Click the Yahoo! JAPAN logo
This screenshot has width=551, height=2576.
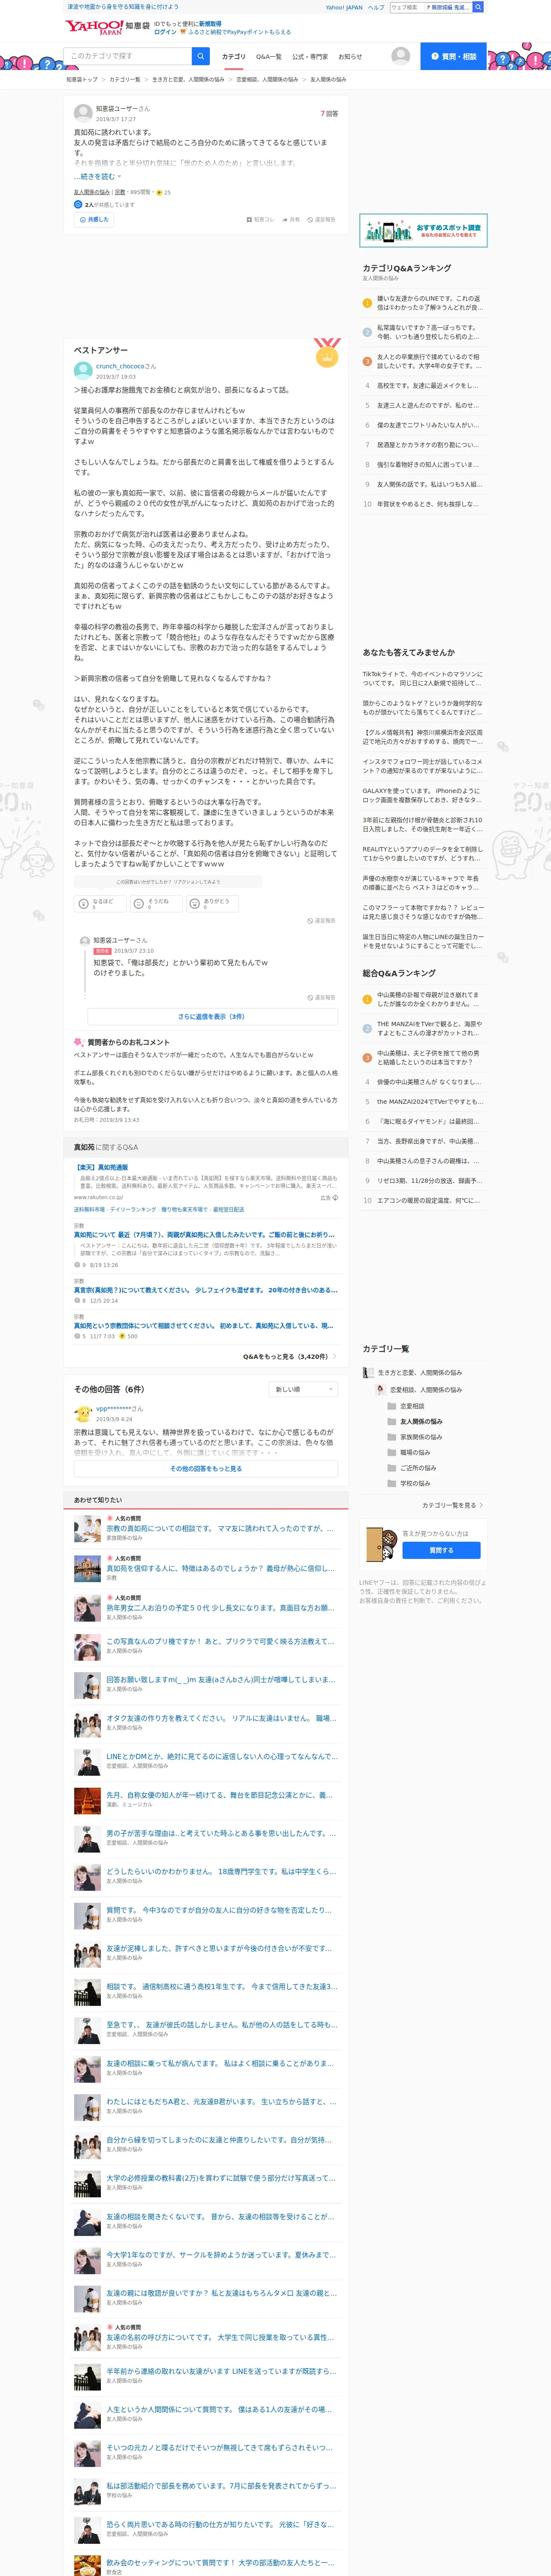(x=94, y=27)
